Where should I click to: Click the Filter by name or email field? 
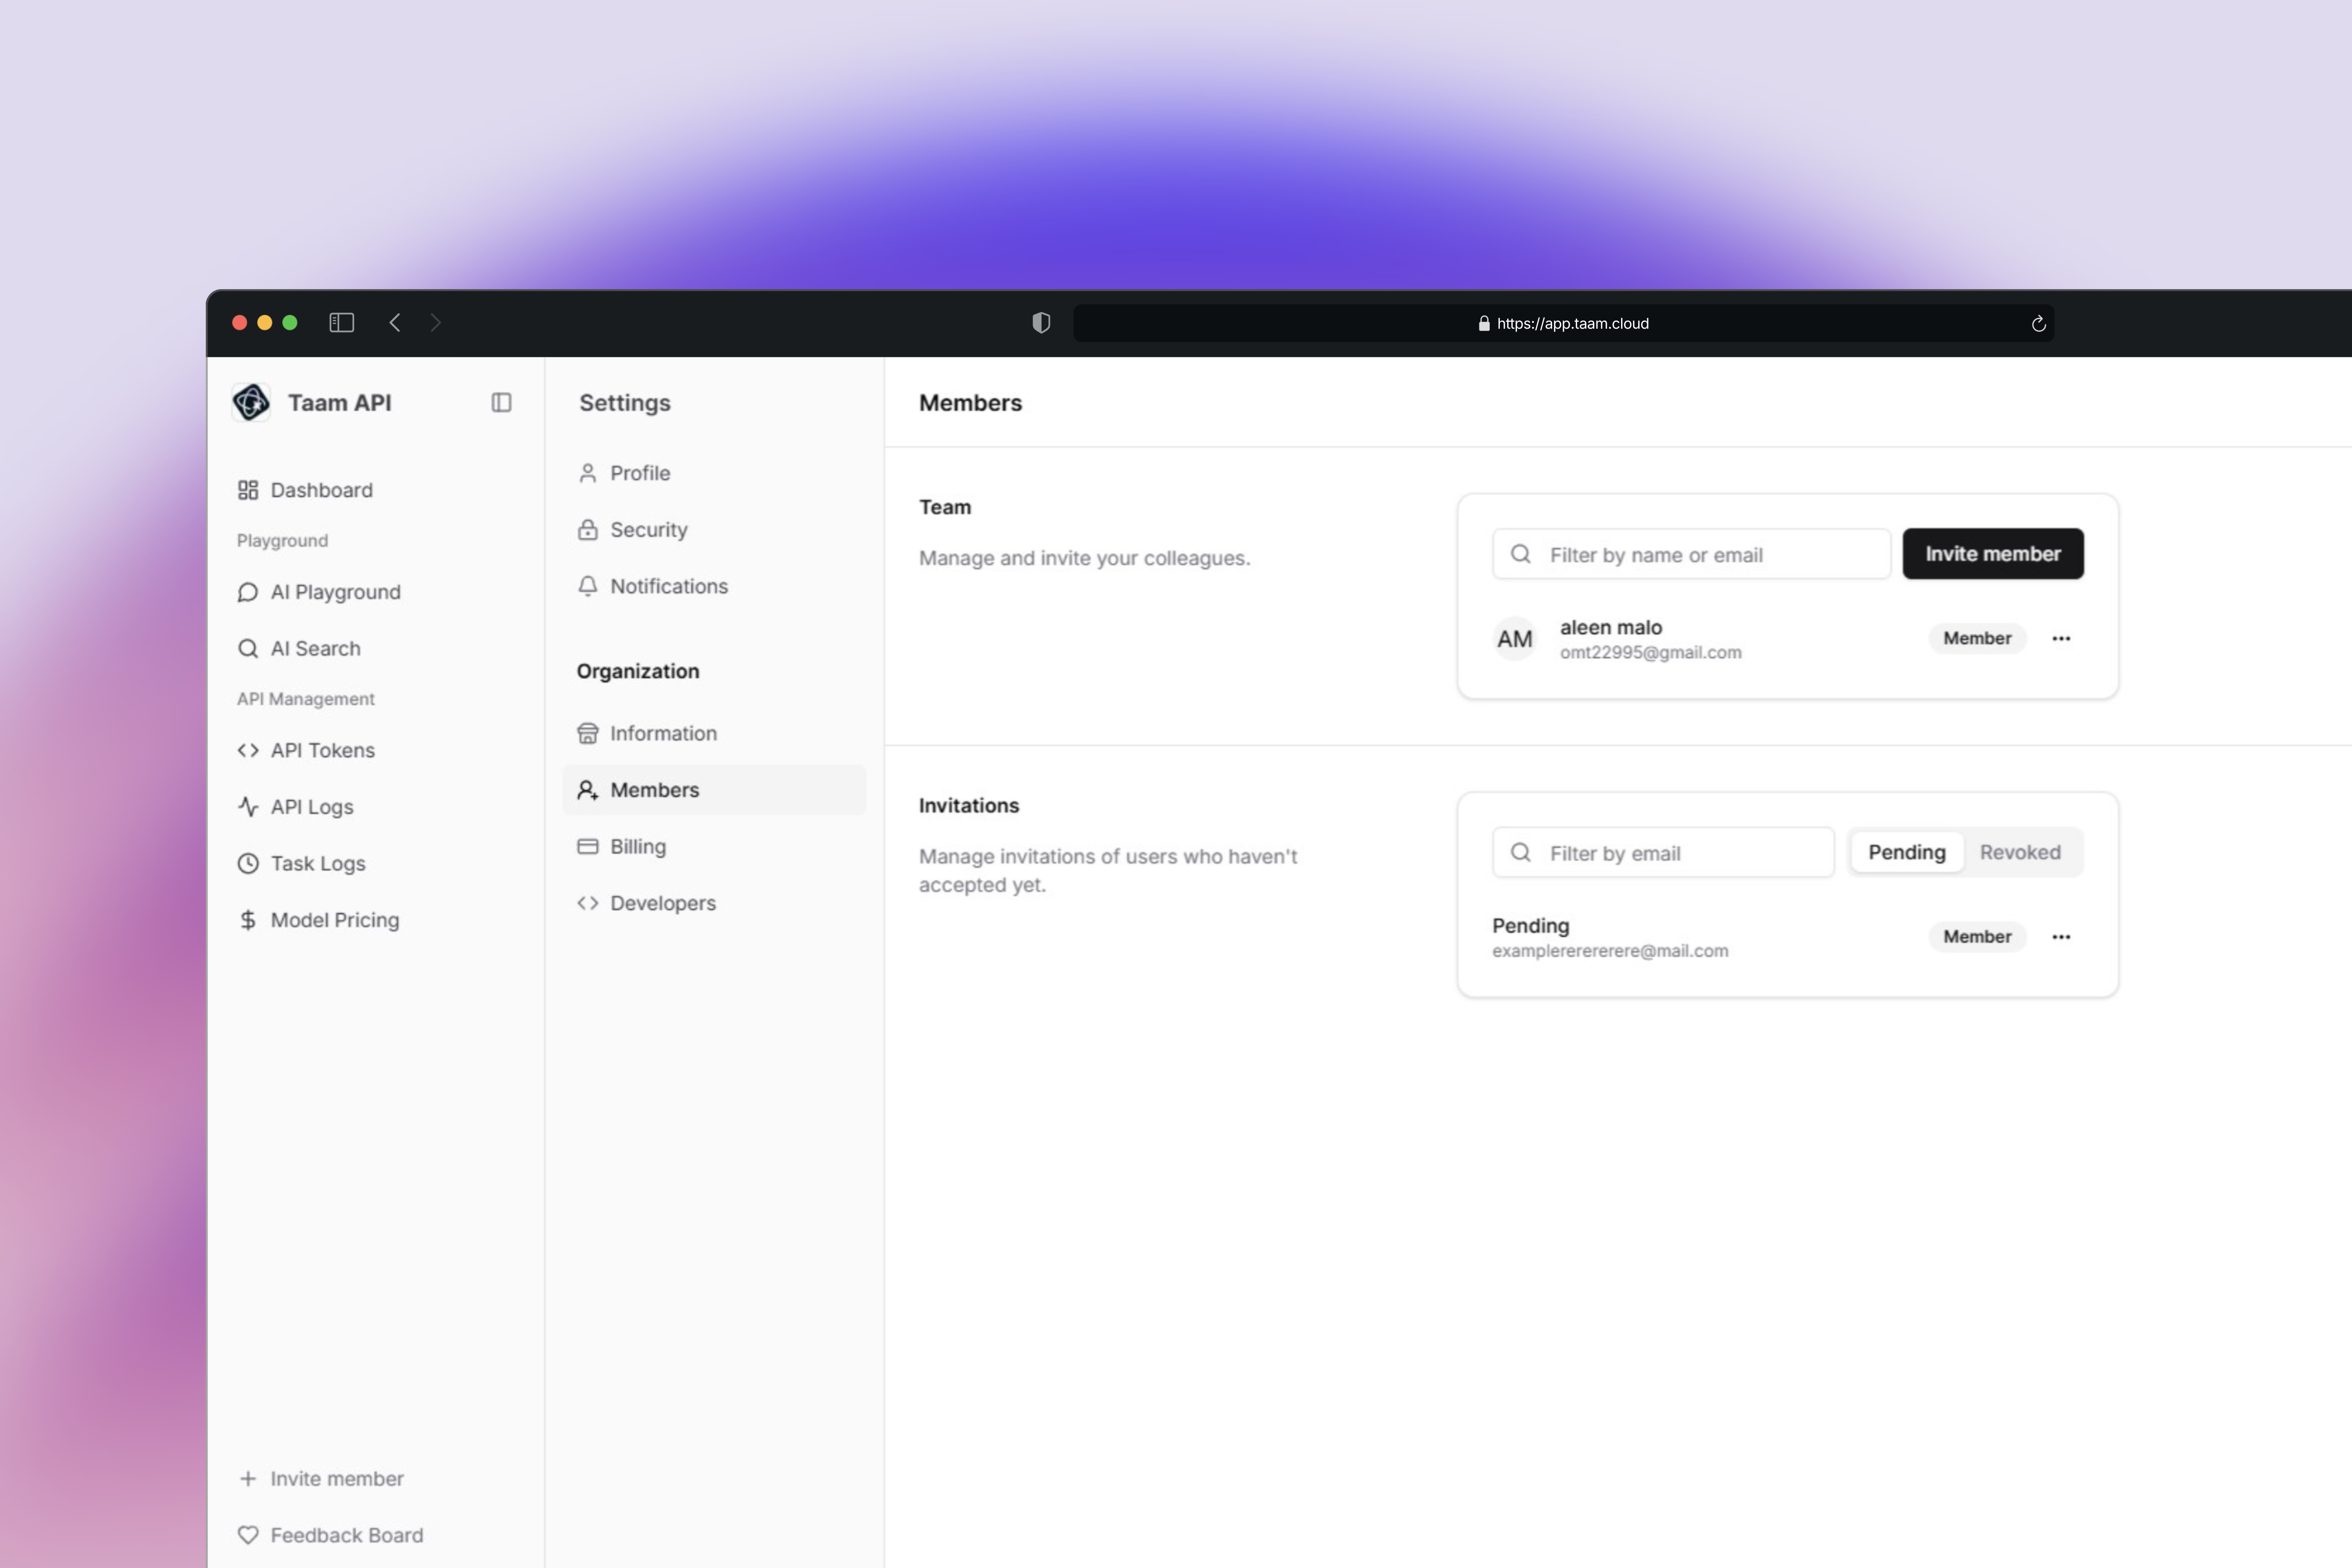[x=1710, y=555]
